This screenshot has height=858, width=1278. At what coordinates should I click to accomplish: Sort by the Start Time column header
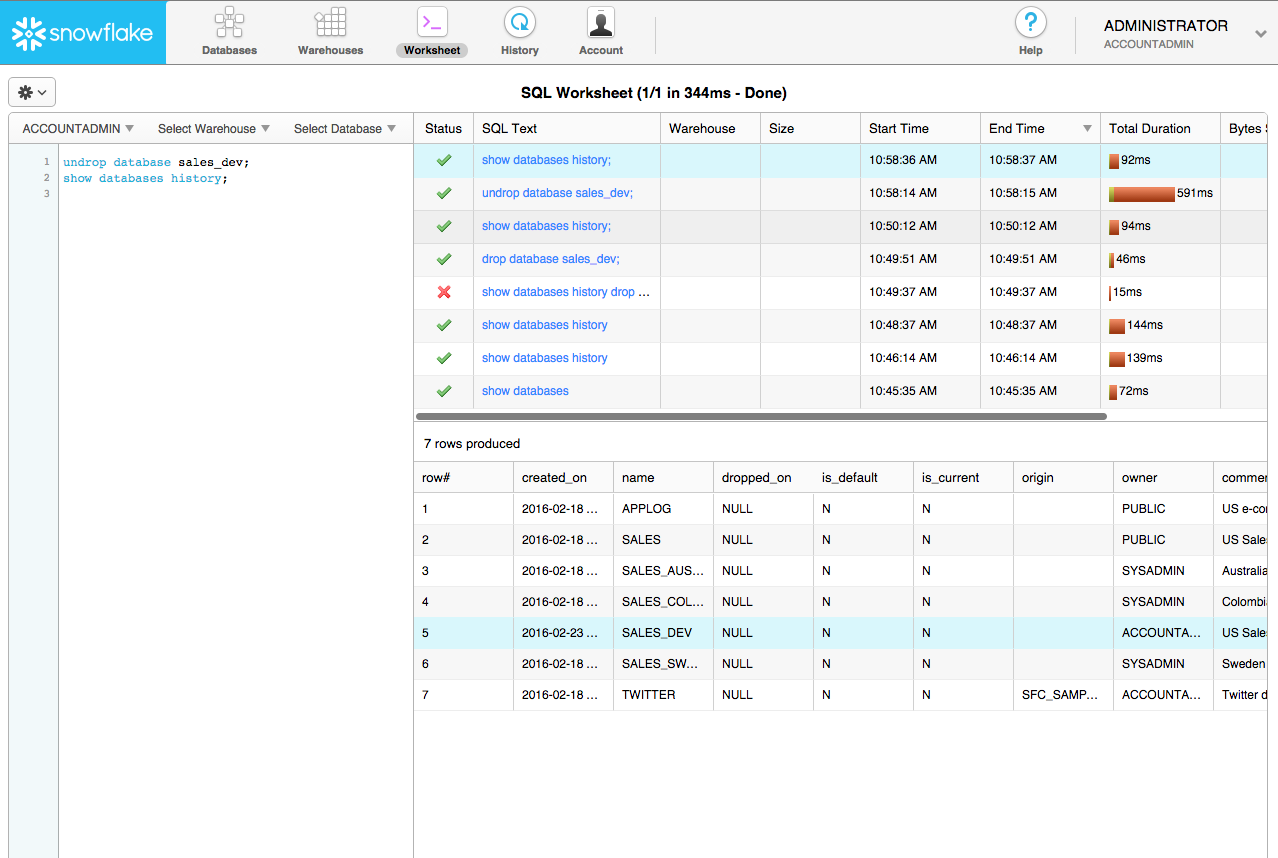(x=920, y=128)
